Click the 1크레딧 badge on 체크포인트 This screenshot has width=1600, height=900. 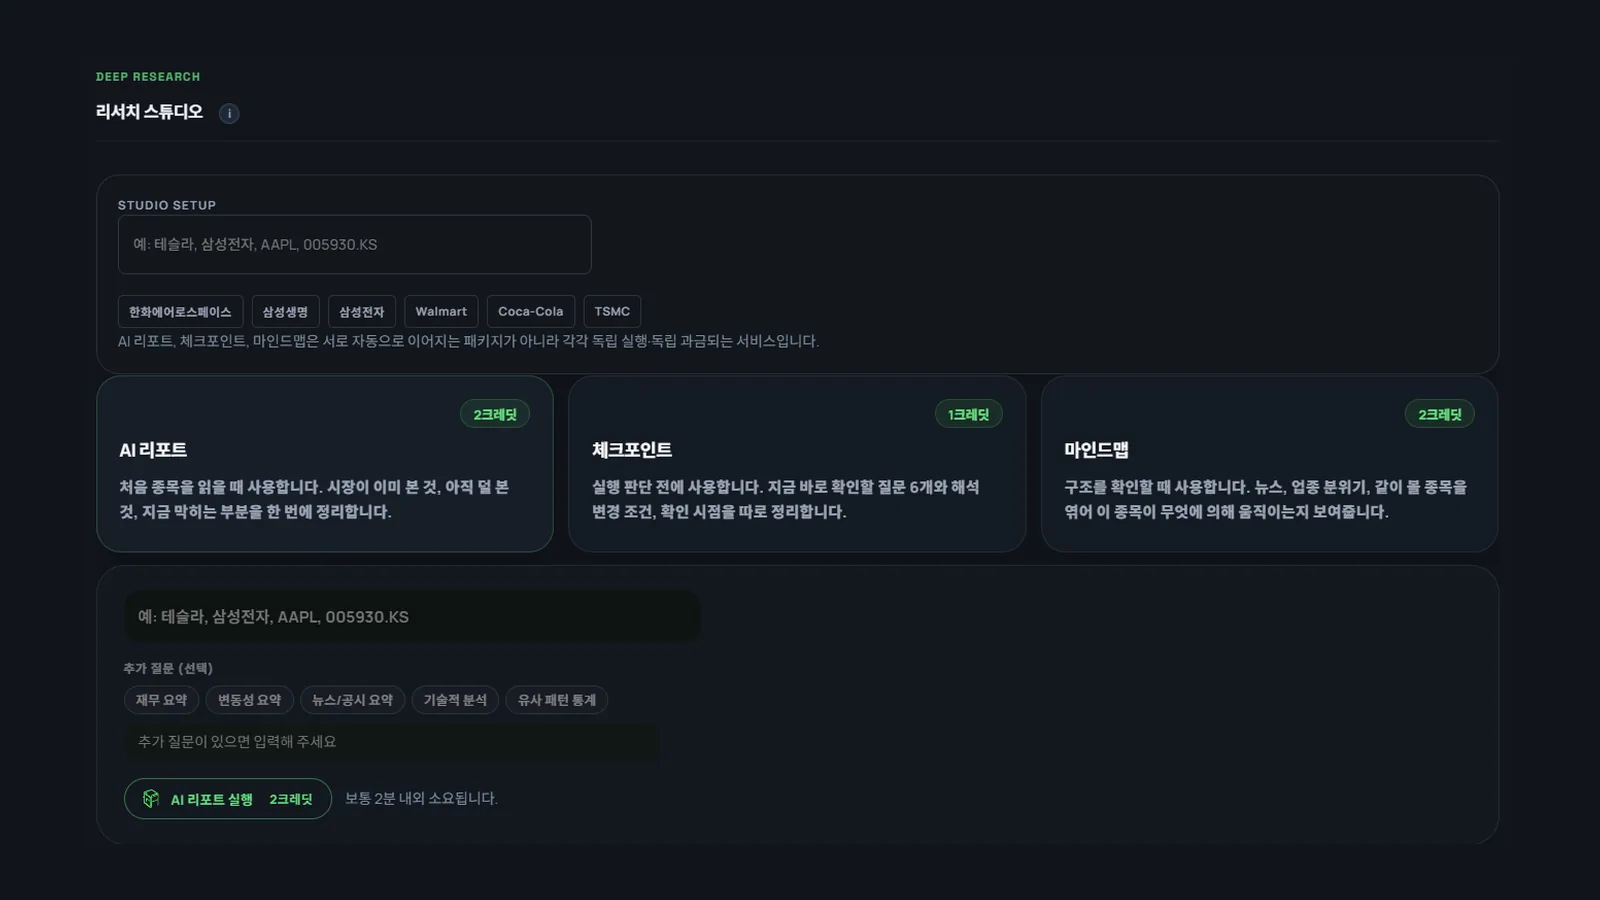click(967, 413)
